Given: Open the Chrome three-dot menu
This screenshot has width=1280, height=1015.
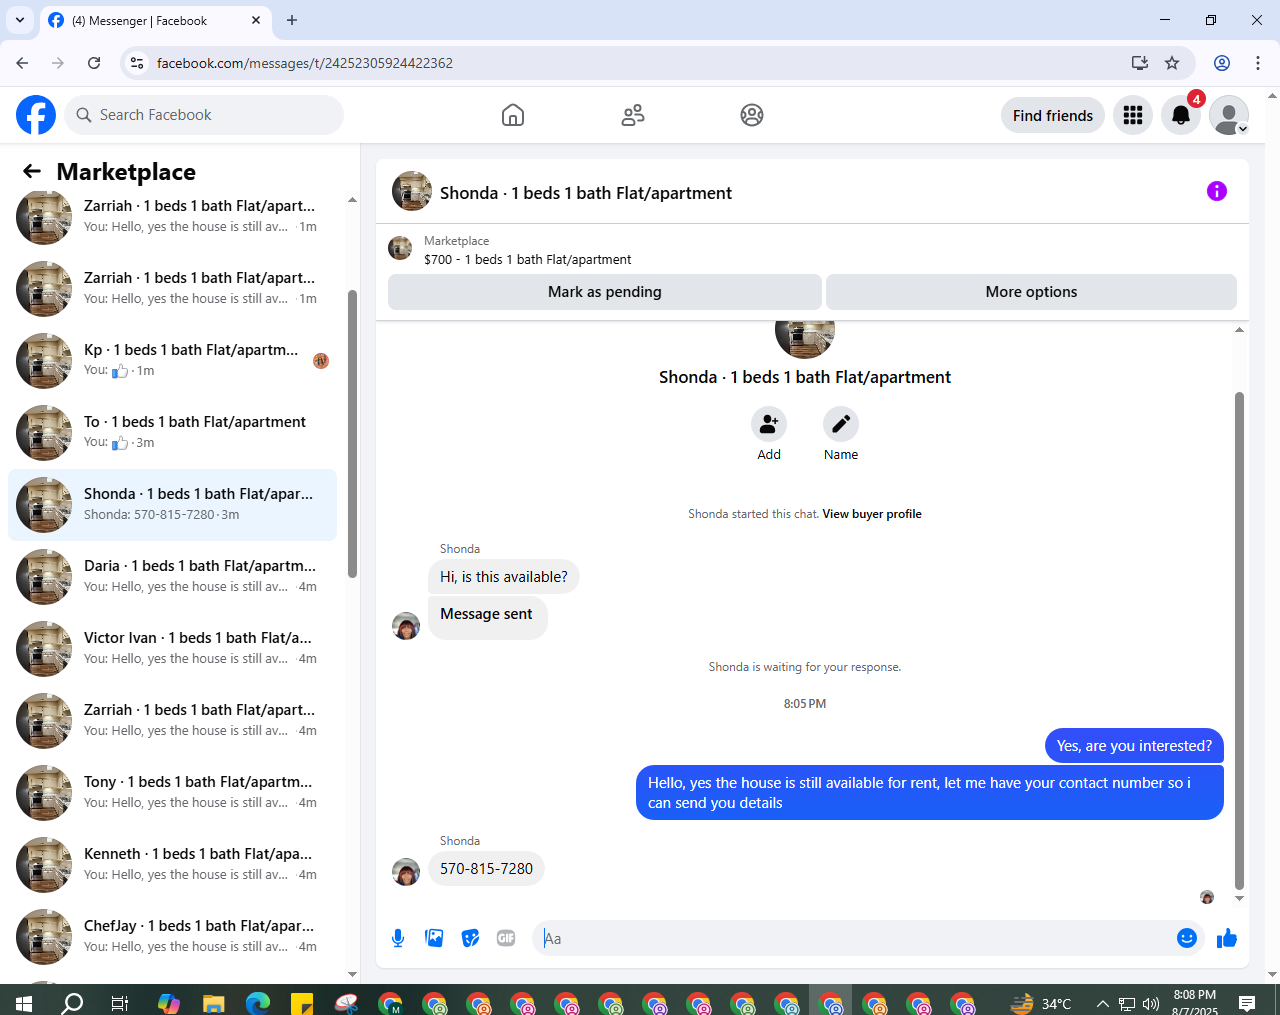Looking at the screenshot, I should coord(1258,63).
